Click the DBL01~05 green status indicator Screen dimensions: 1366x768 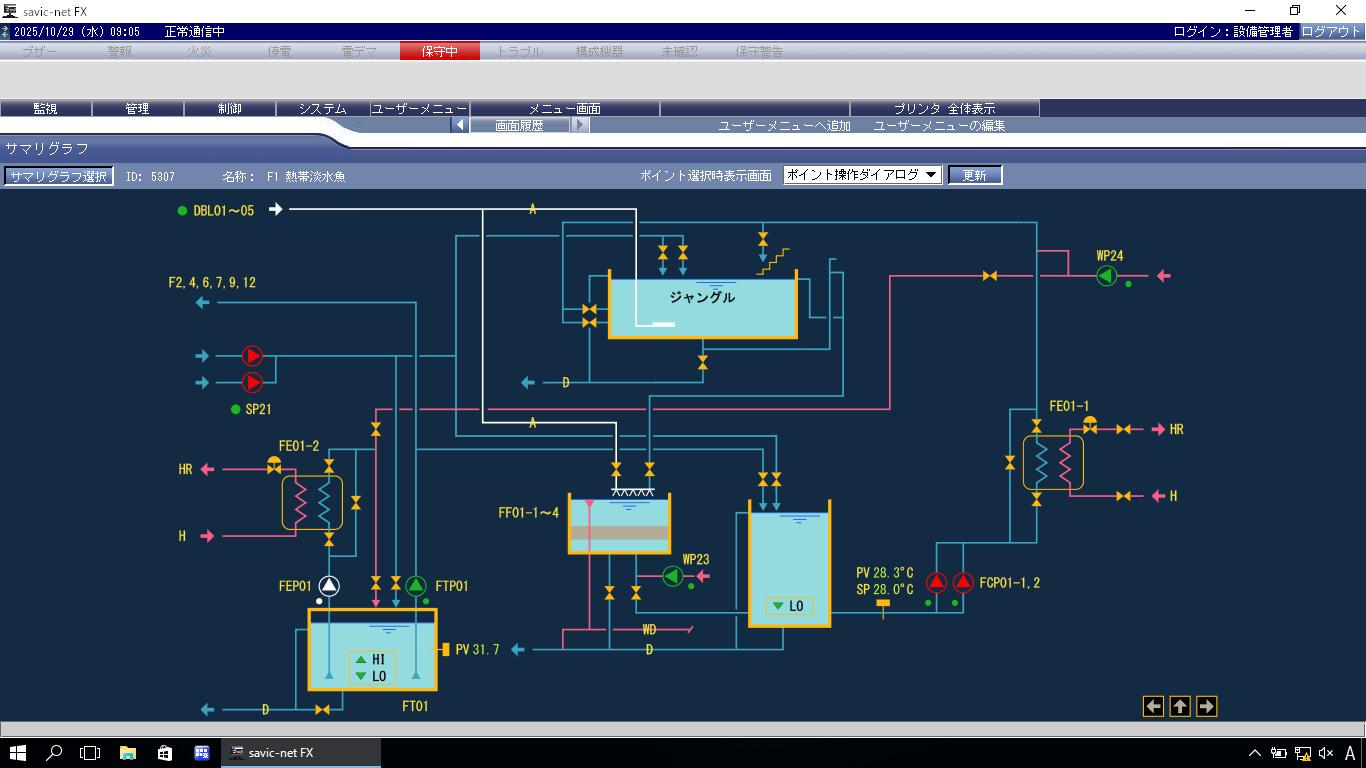(182, 211)
